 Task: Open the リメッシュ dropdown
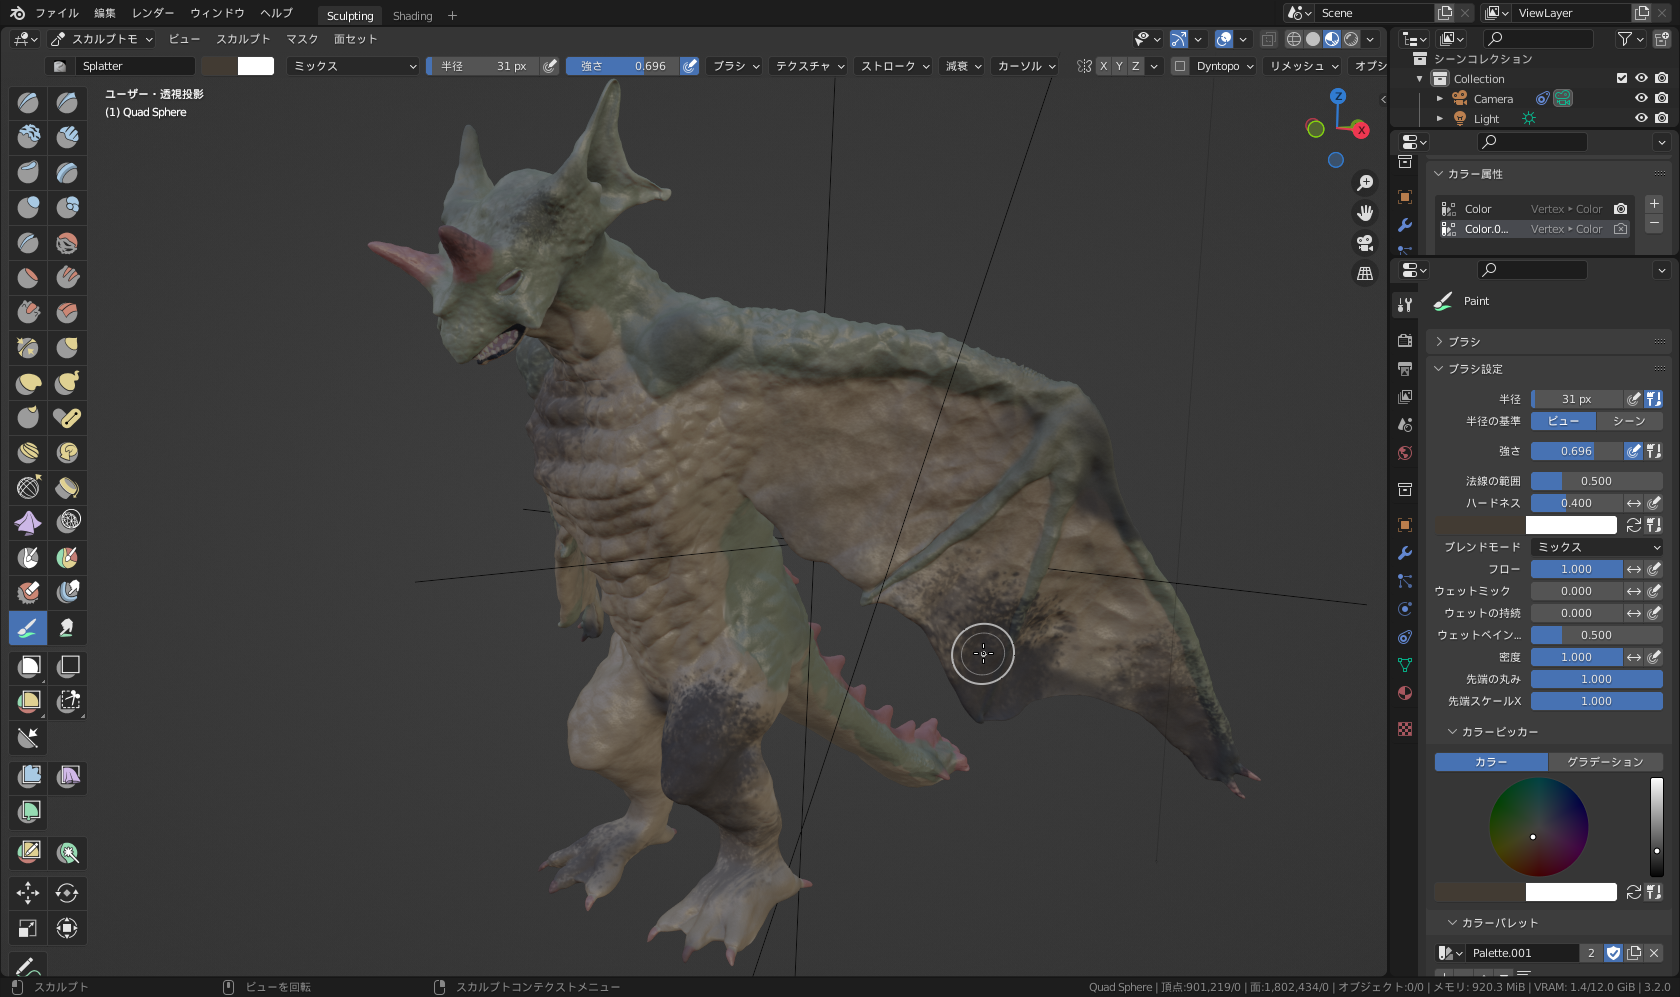(x=1303, y=66)
